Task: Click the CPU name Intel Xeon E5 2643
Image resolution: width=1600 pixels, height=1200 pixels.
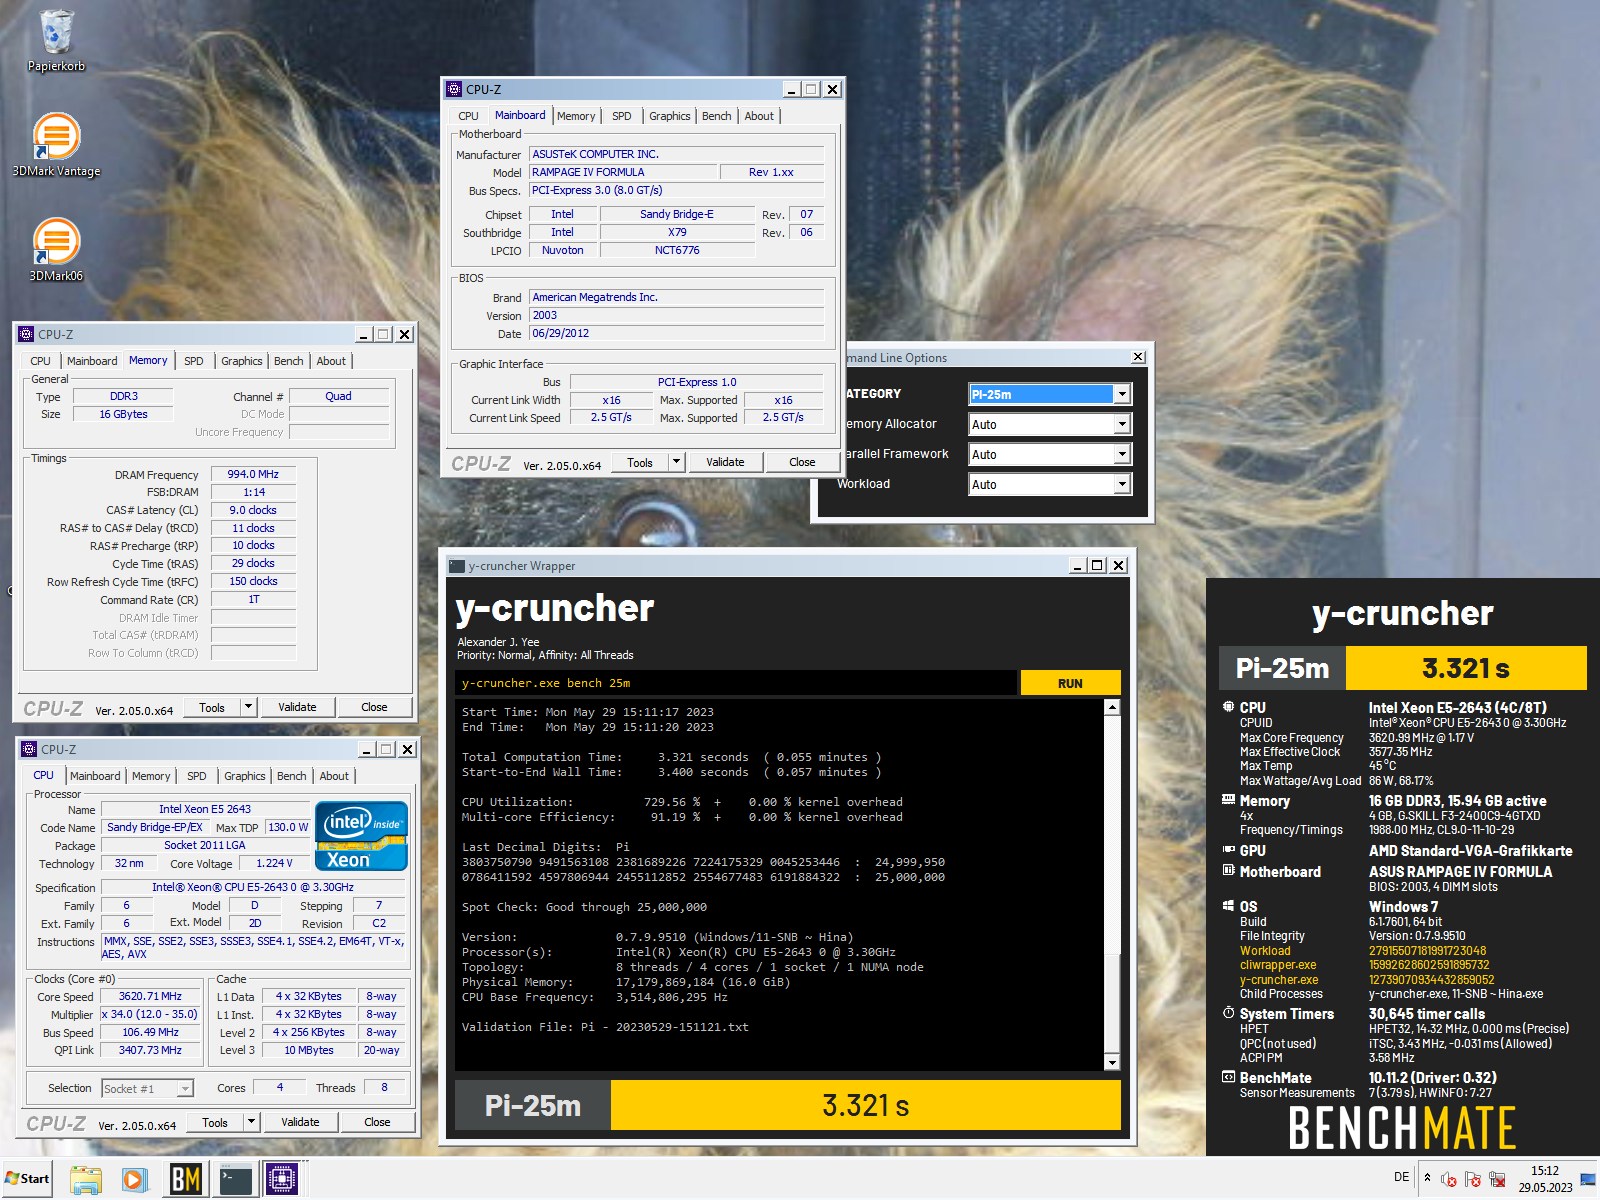Action: coord(205,809)
